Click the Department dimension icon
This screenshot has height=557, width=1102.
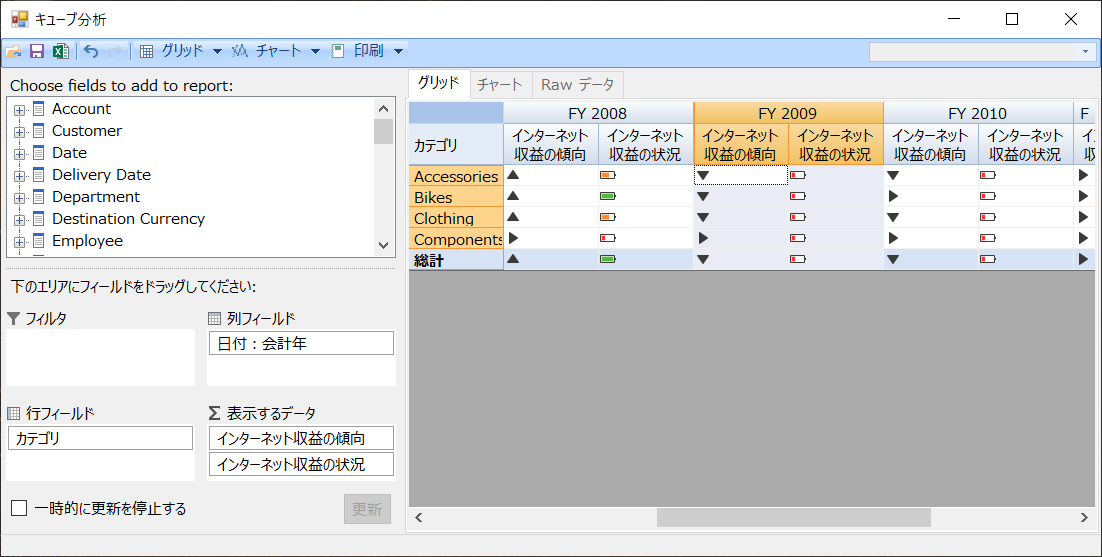click(39, 197)
